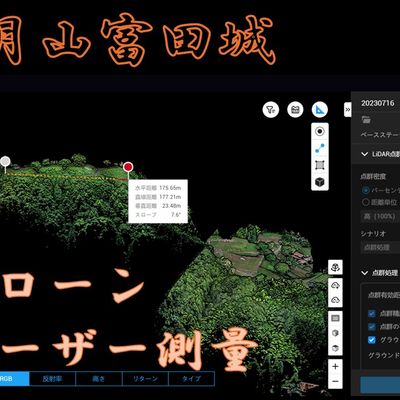Switch to the タイプ display tab
Screen dimensions: 400x400
click(x=192, y=379)
